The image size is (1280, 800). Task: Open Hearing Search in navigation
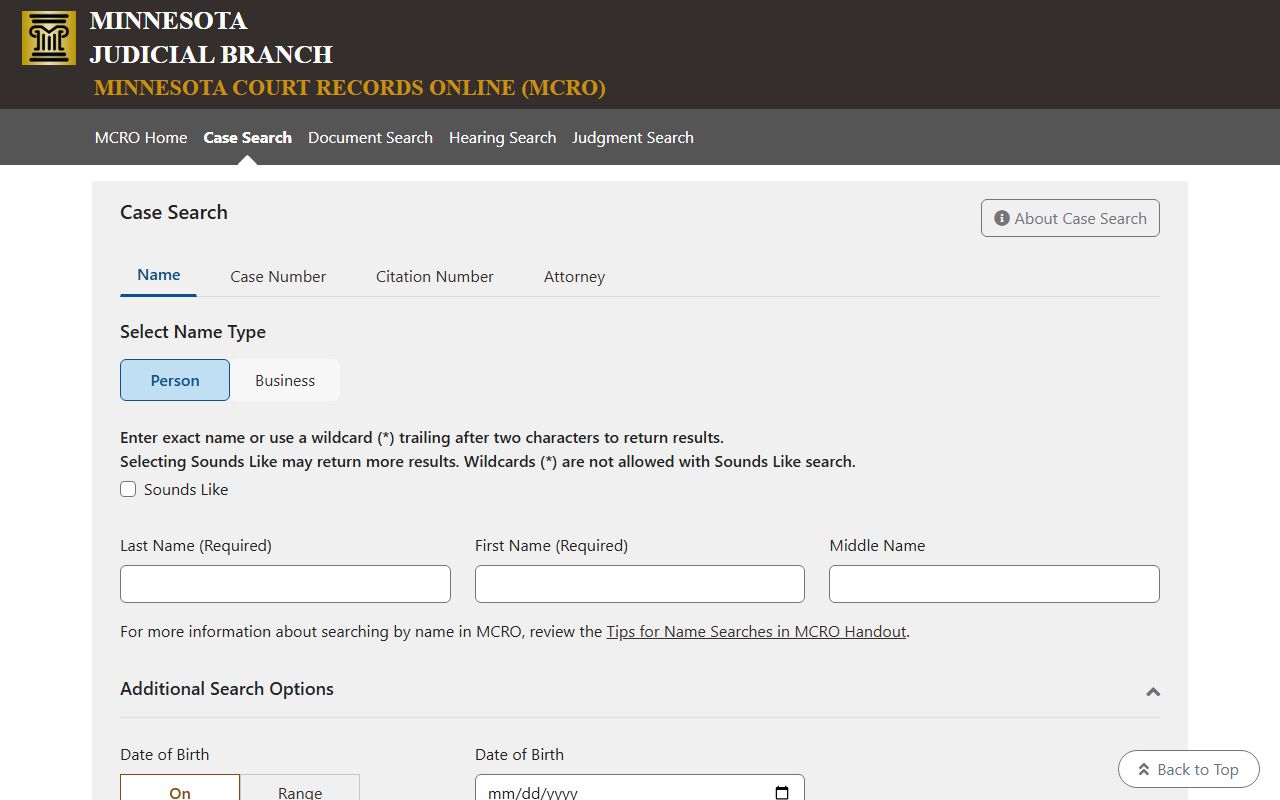502,137
